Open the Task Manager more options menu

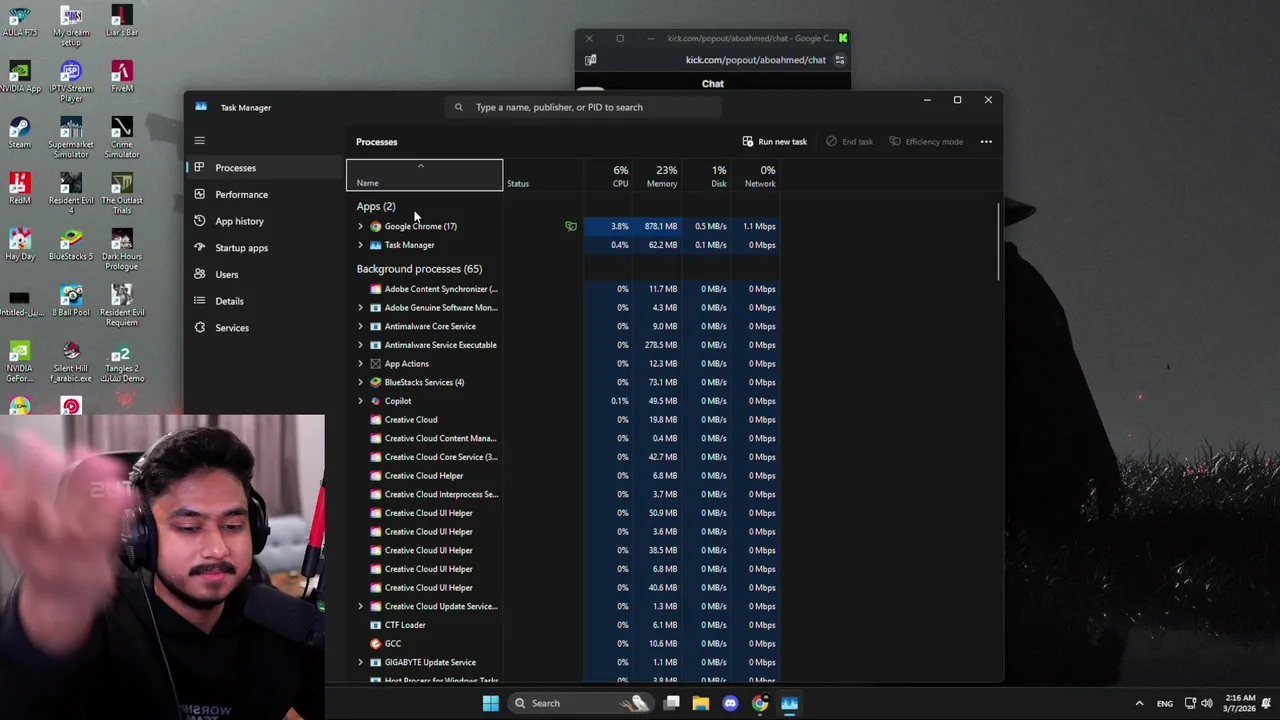pos(986,141)
